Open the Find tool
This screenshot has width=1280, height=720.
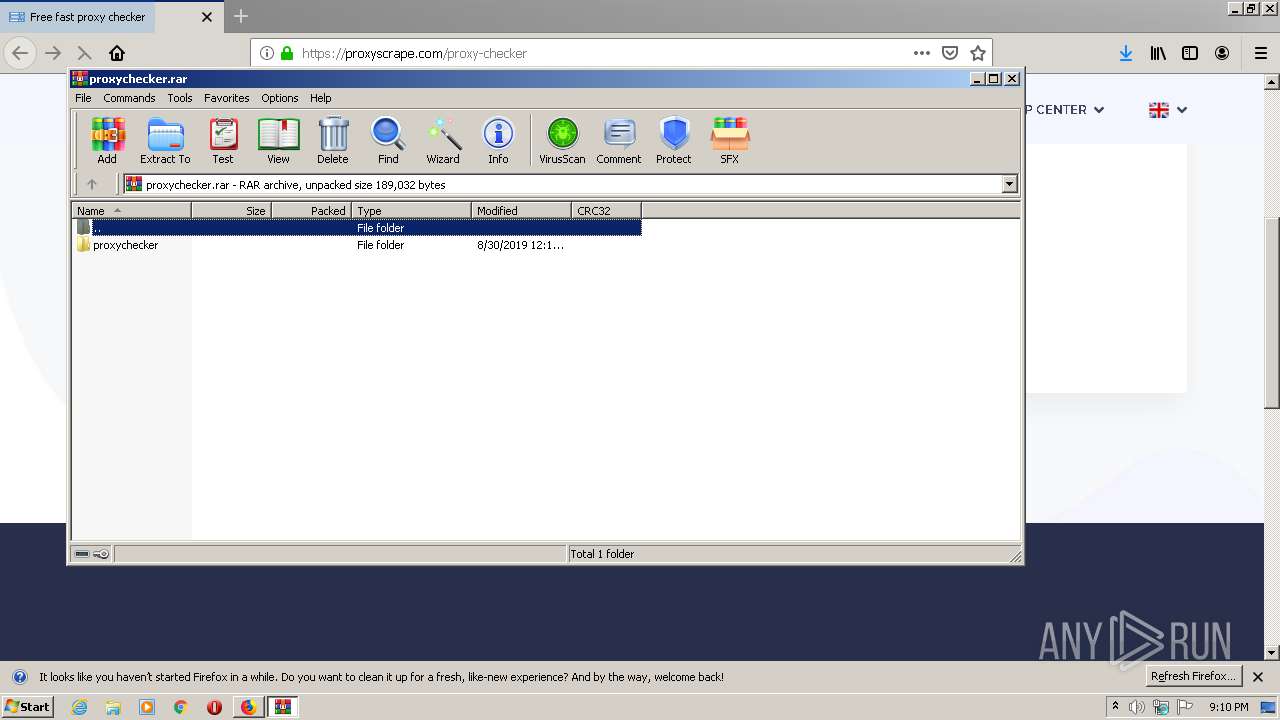pos(388,140)
